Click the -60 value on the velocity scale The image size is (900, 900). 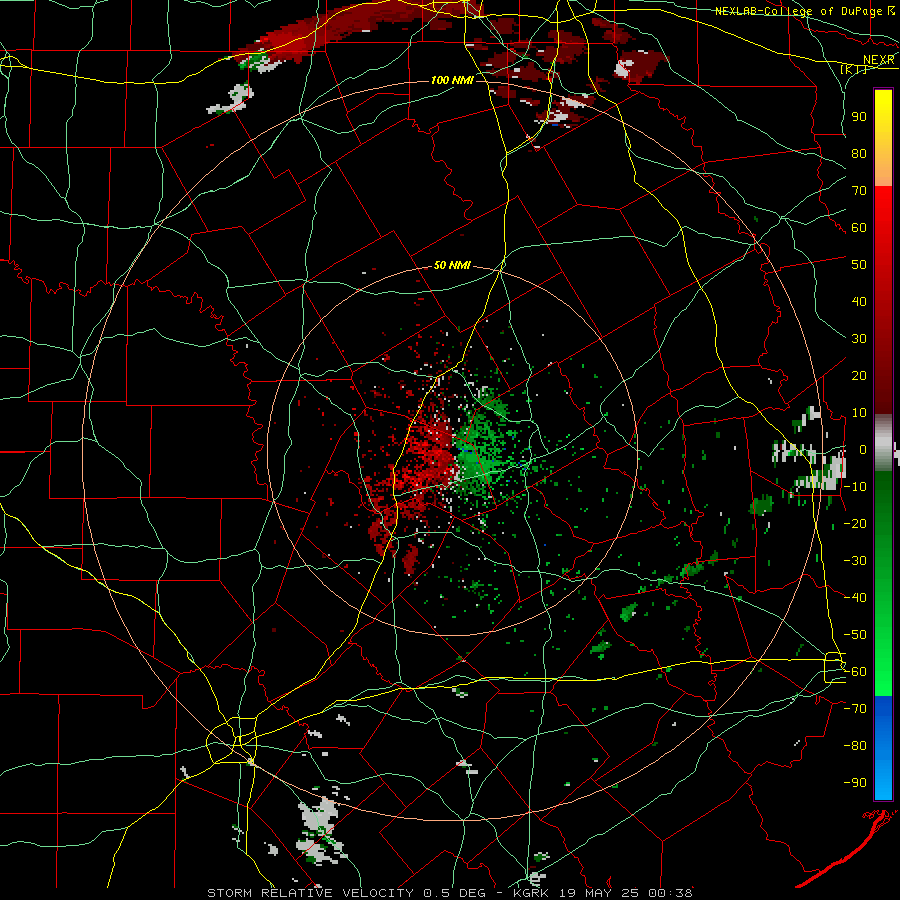point(855,672)
